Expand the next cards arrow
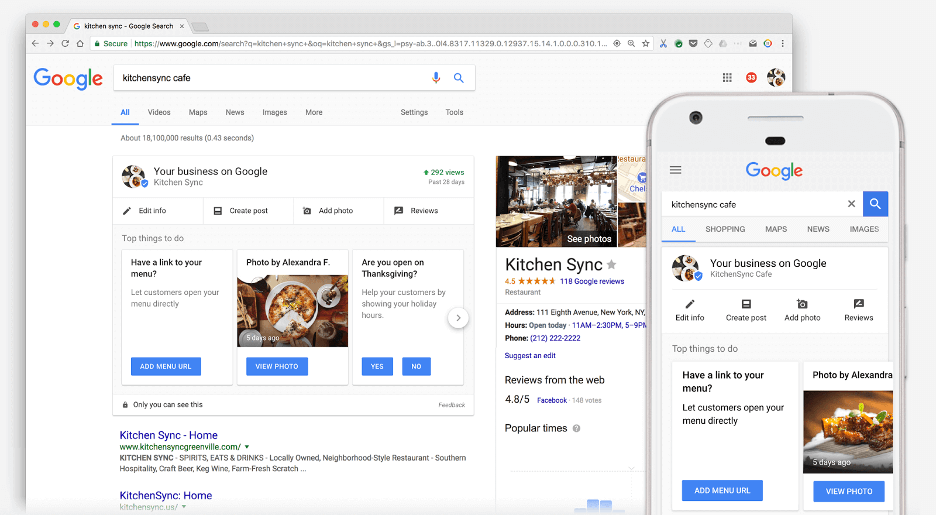The width and height of the screenshot is (936, 516). (x=458, y=318)
